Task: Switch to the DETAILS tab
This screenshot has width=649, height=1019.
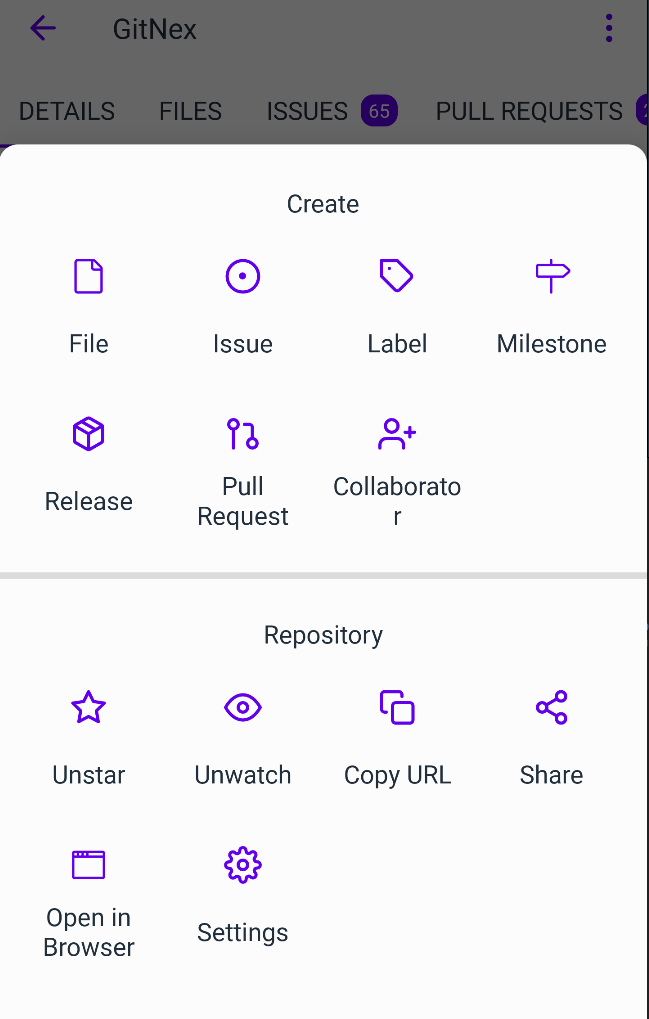Action: pyautogui.click(x=67, y=111)
